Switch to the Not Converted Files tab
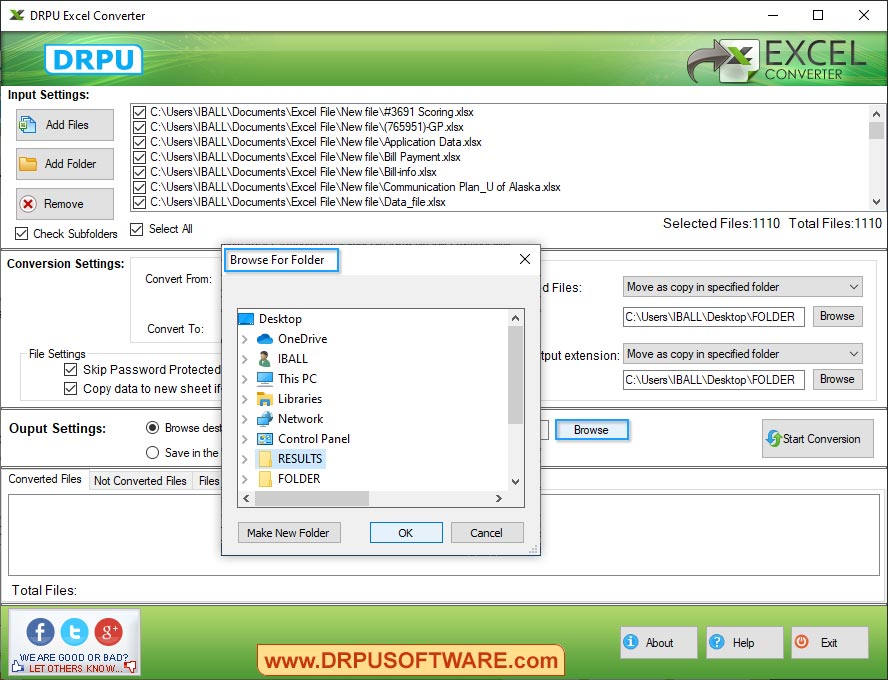Screen dimensions: 888x680 point(140,480)
